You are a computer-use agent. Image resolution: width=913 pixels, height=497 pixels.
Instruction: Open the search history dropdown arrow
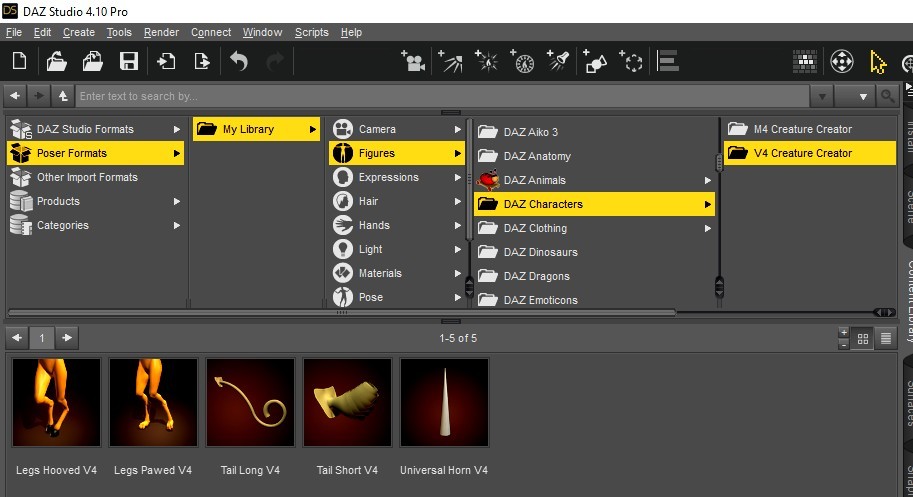click(822, 97)
